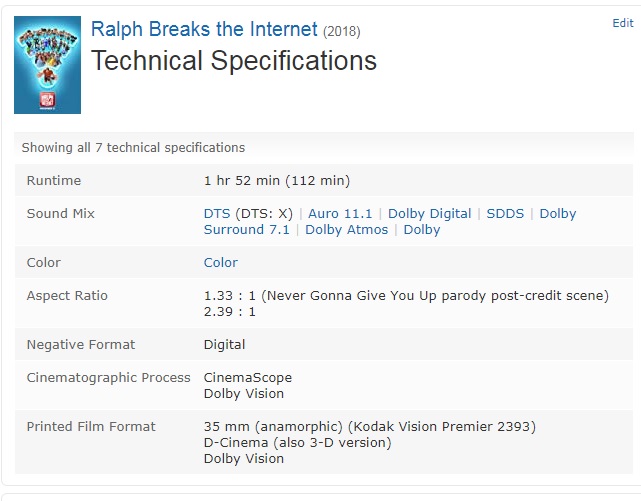
Task: Click the 'Showing all 7 technical specifications' text
Action: (x=133, y=148)
